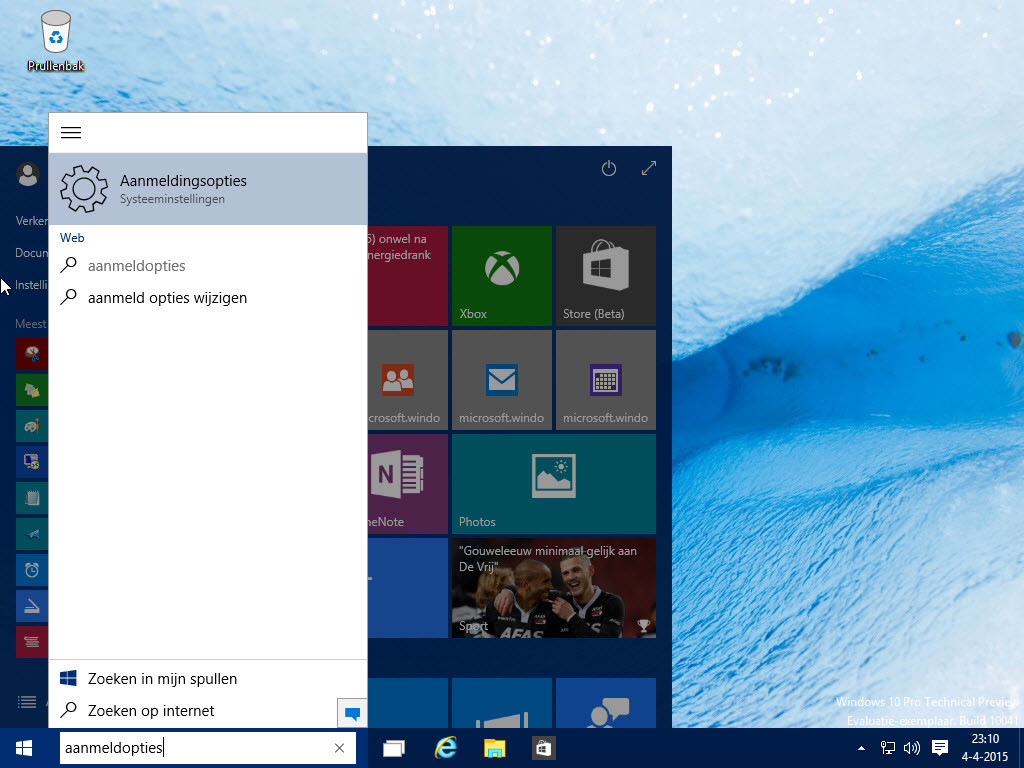This screenshot has height=768, width=1024.
Task: Open the Windows Start button
Action: pos(24,748)
